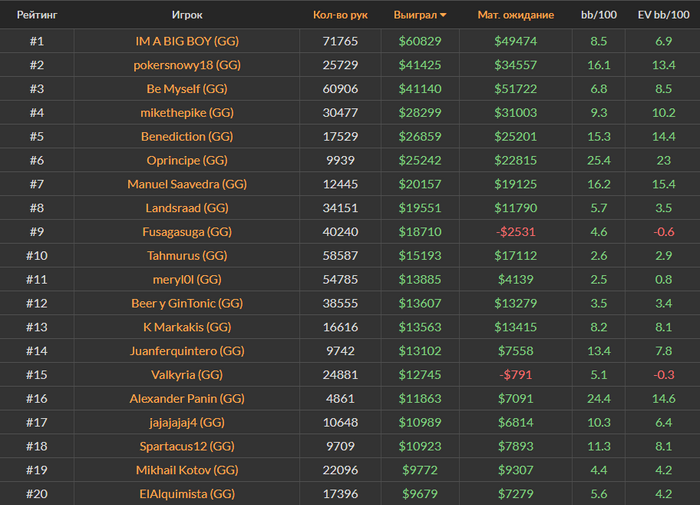Open player IM A BIG BOY (GG)
The width and height of the screenshot is (700, 505).
(187, 41)
